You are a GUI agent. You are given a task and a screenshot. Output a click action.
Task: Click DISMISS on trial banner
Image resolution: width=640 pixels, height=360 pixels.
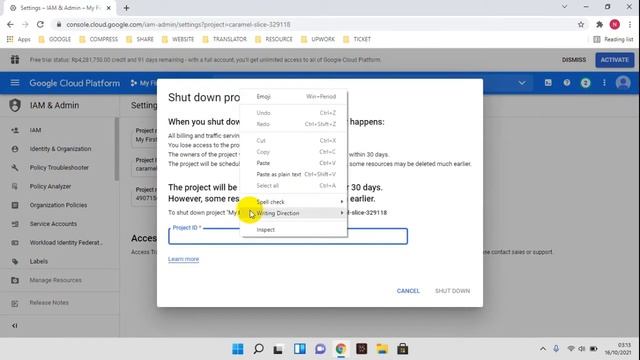[573, 60]
